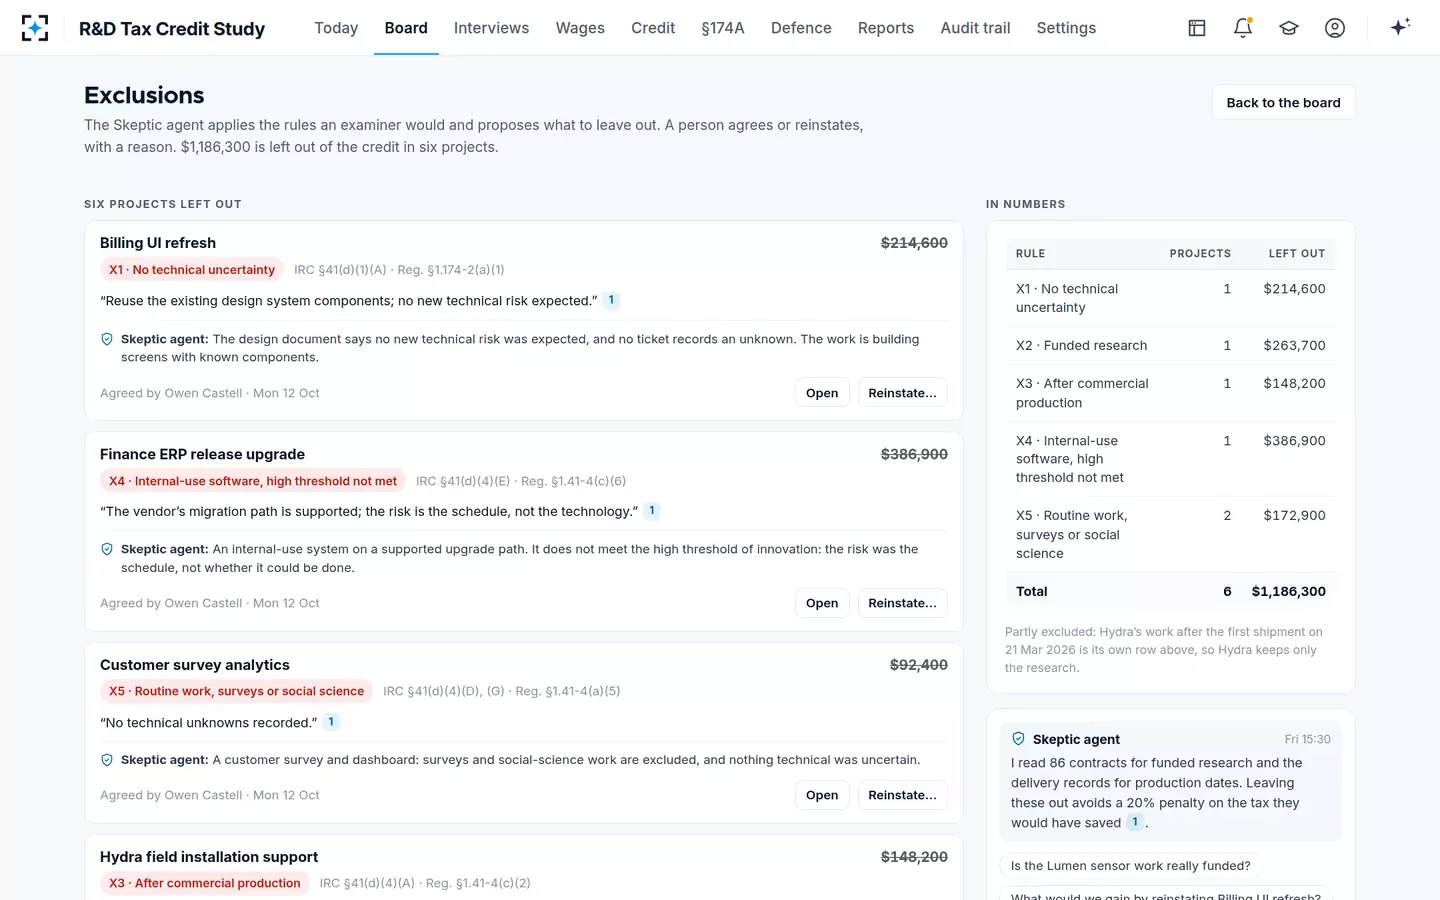Click Back to the board button
Screen dimensions: 1440x900
1283,102
